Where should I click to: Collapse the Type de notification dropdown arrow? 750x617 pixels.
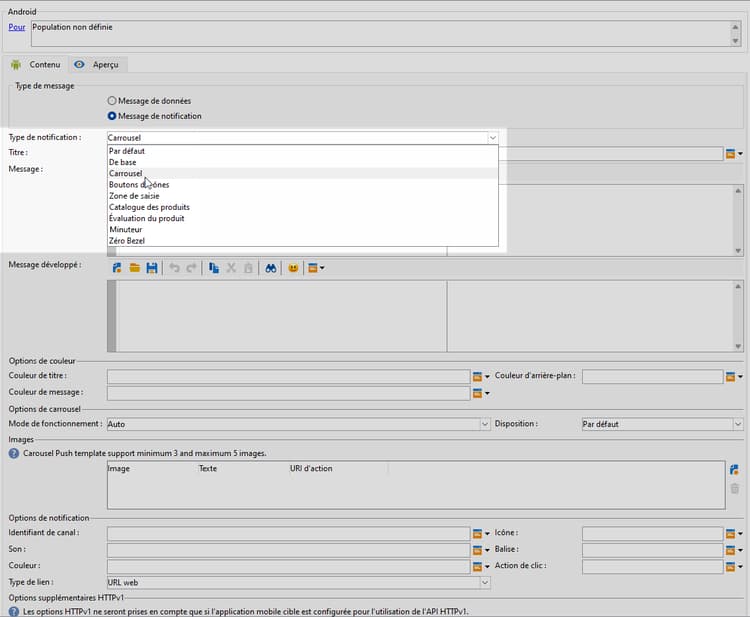(492, 138)
